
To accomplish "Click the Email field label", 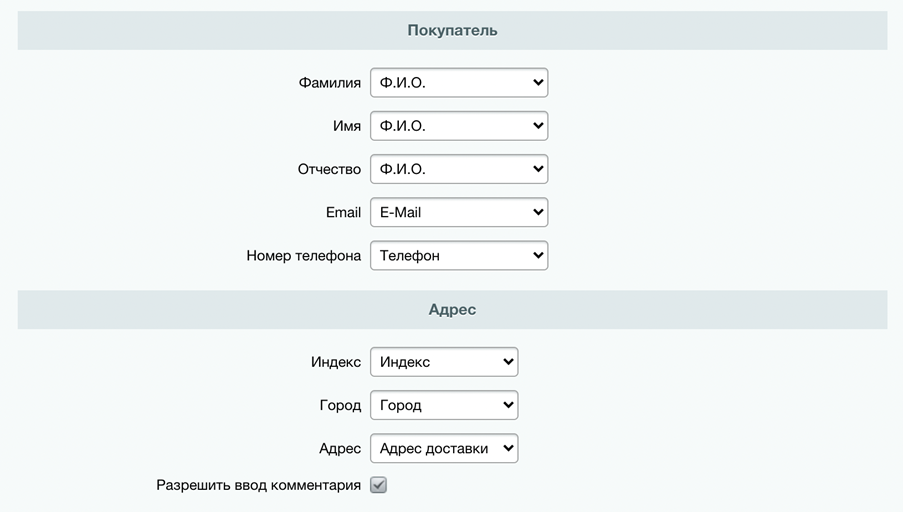I will [x=343, y=212].
